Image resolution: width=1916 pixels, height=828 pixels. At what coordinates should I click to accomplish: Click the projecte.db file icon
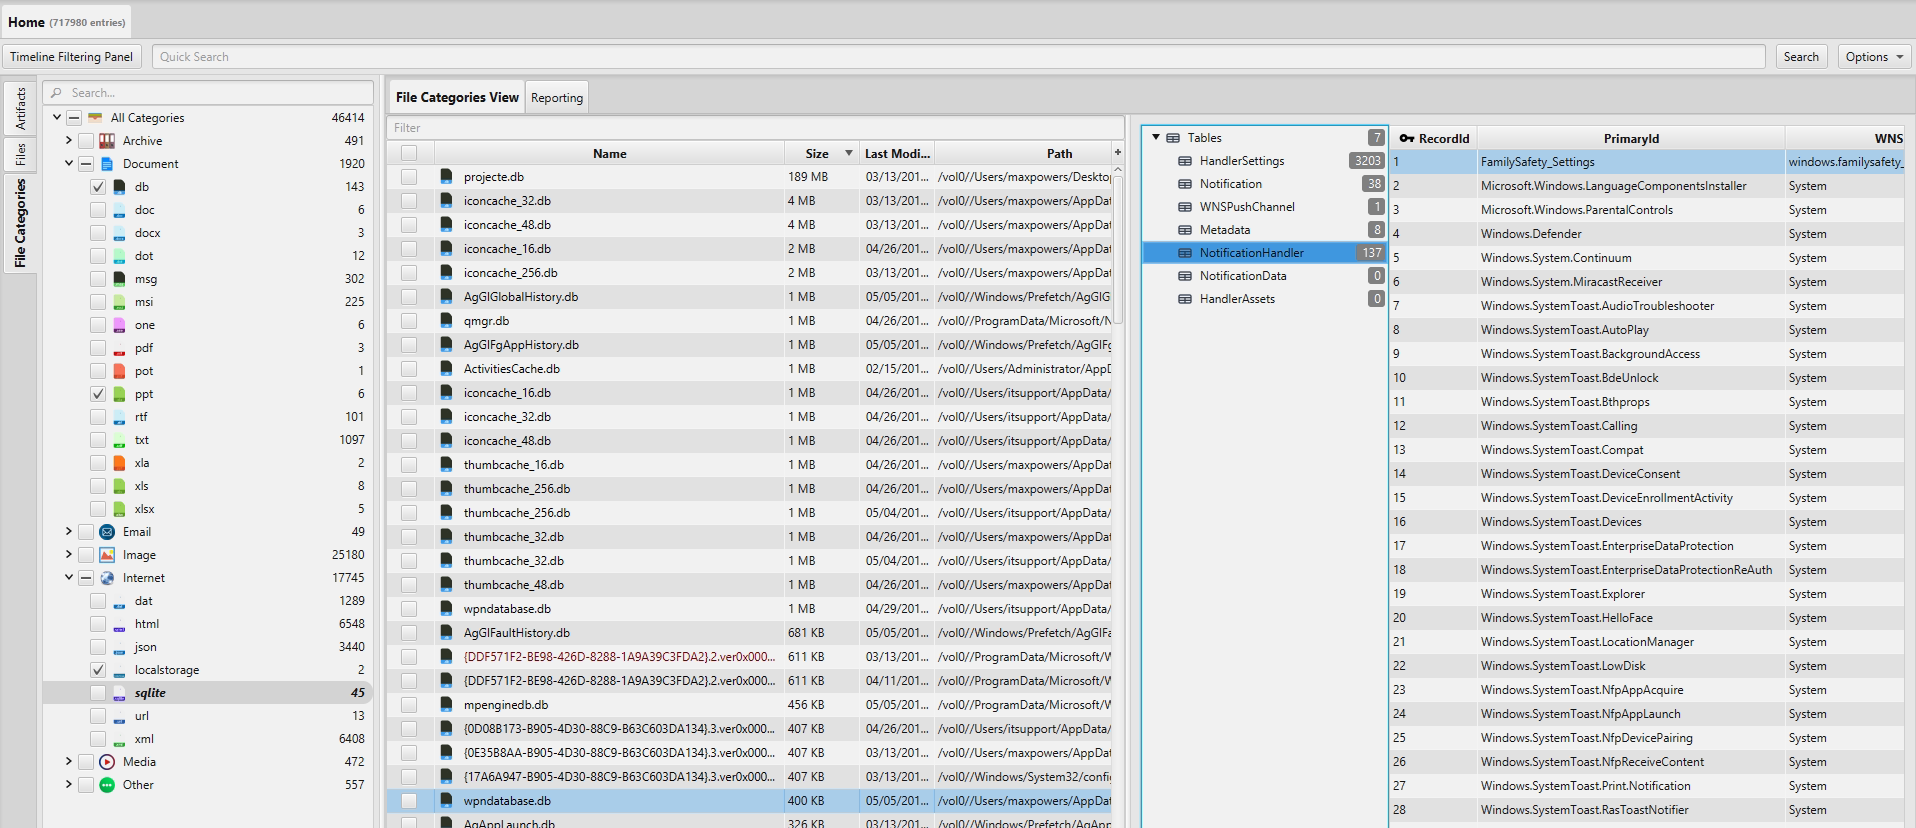pyautogui.click(x=446, y=177)
